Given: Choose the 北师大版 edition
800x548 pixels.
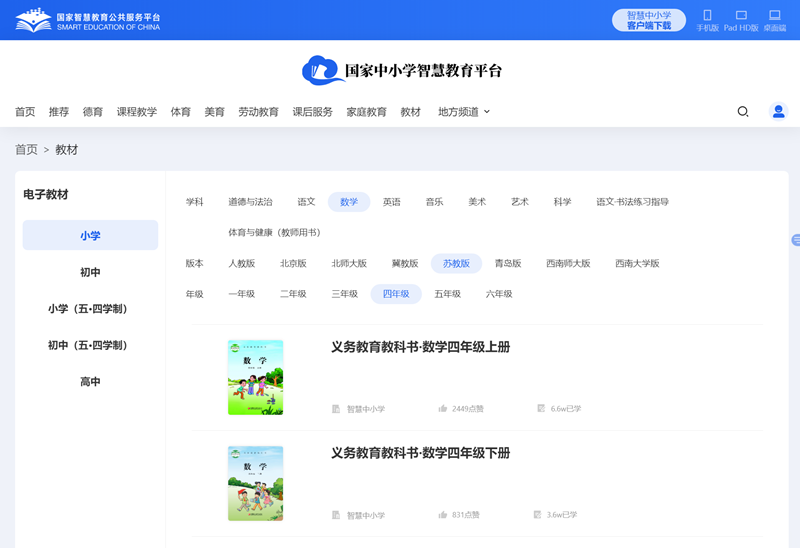Looking at the screenshot, I should pos(349,263).
